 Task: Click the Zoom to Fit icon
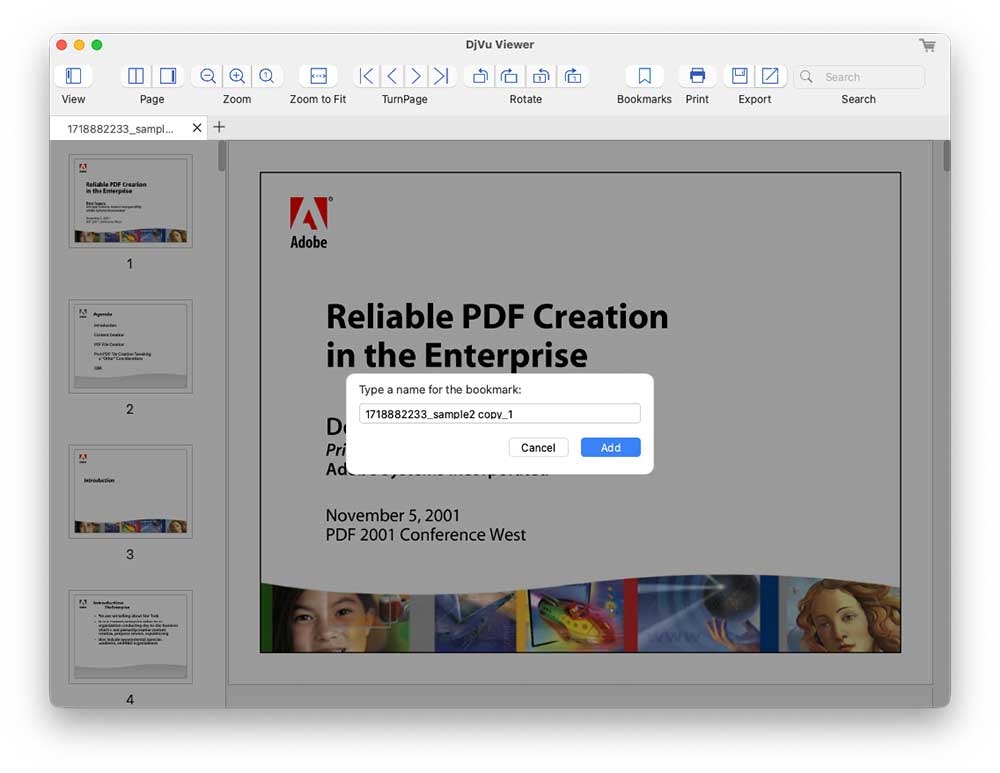(318, 77)
